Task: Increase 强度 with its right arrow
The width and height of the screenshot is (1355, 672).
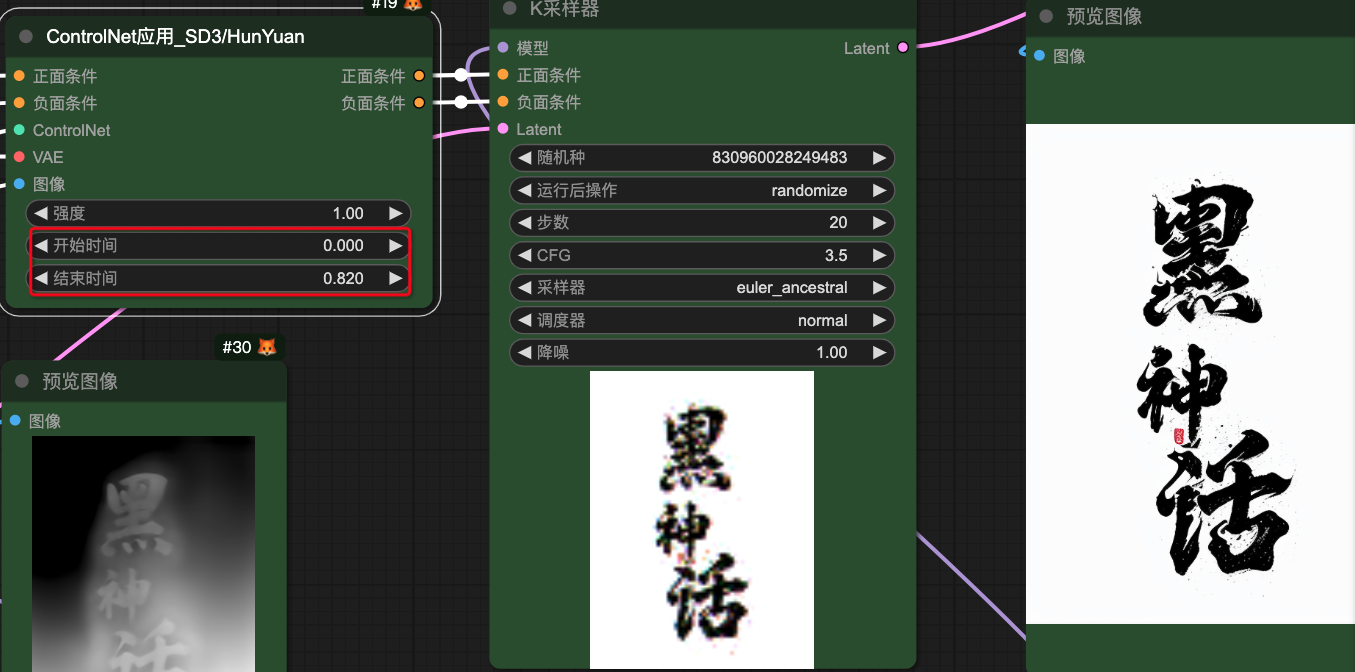Action: [x=396, y=213]
